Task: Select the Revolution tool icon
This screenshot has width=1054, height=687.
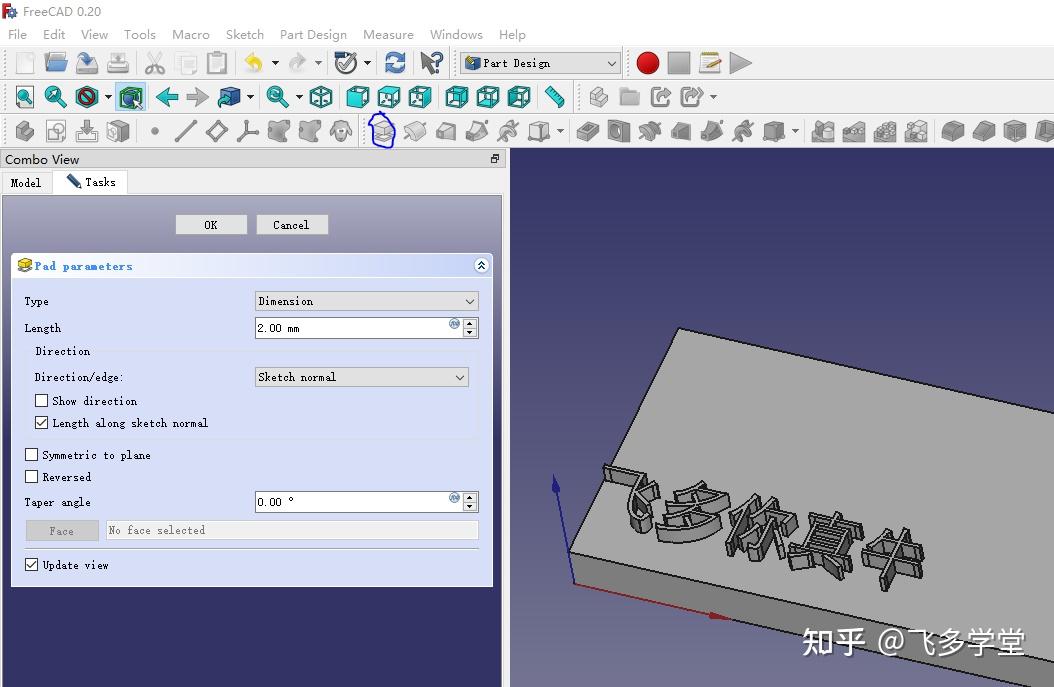Action: [x=415, y=131]
